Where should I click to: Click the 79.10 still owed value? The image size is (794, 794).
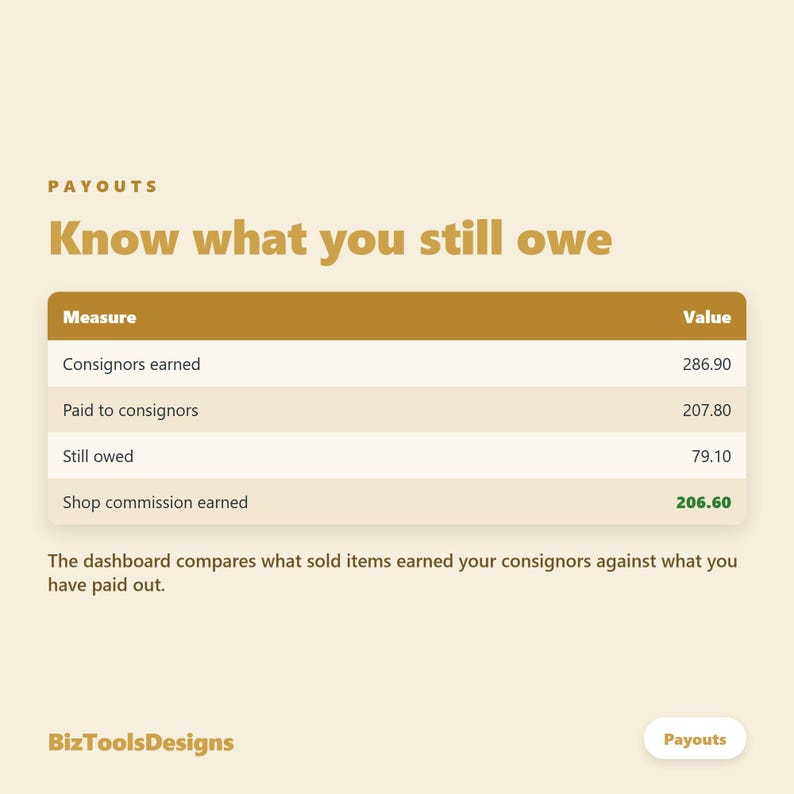(x=711, y=456)
